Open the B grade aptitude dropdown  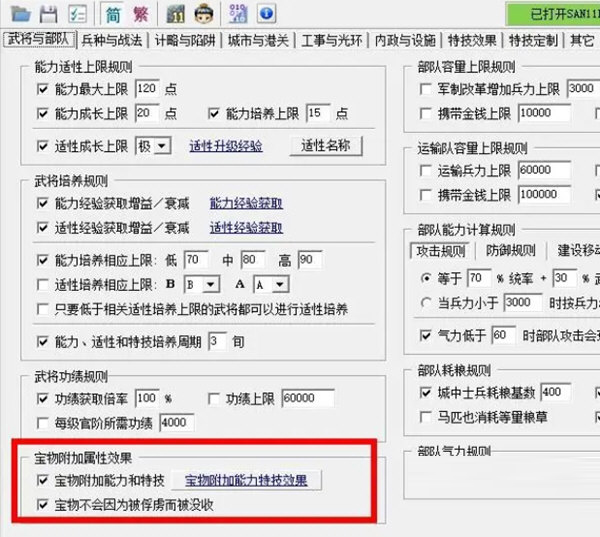pos(211,285)
